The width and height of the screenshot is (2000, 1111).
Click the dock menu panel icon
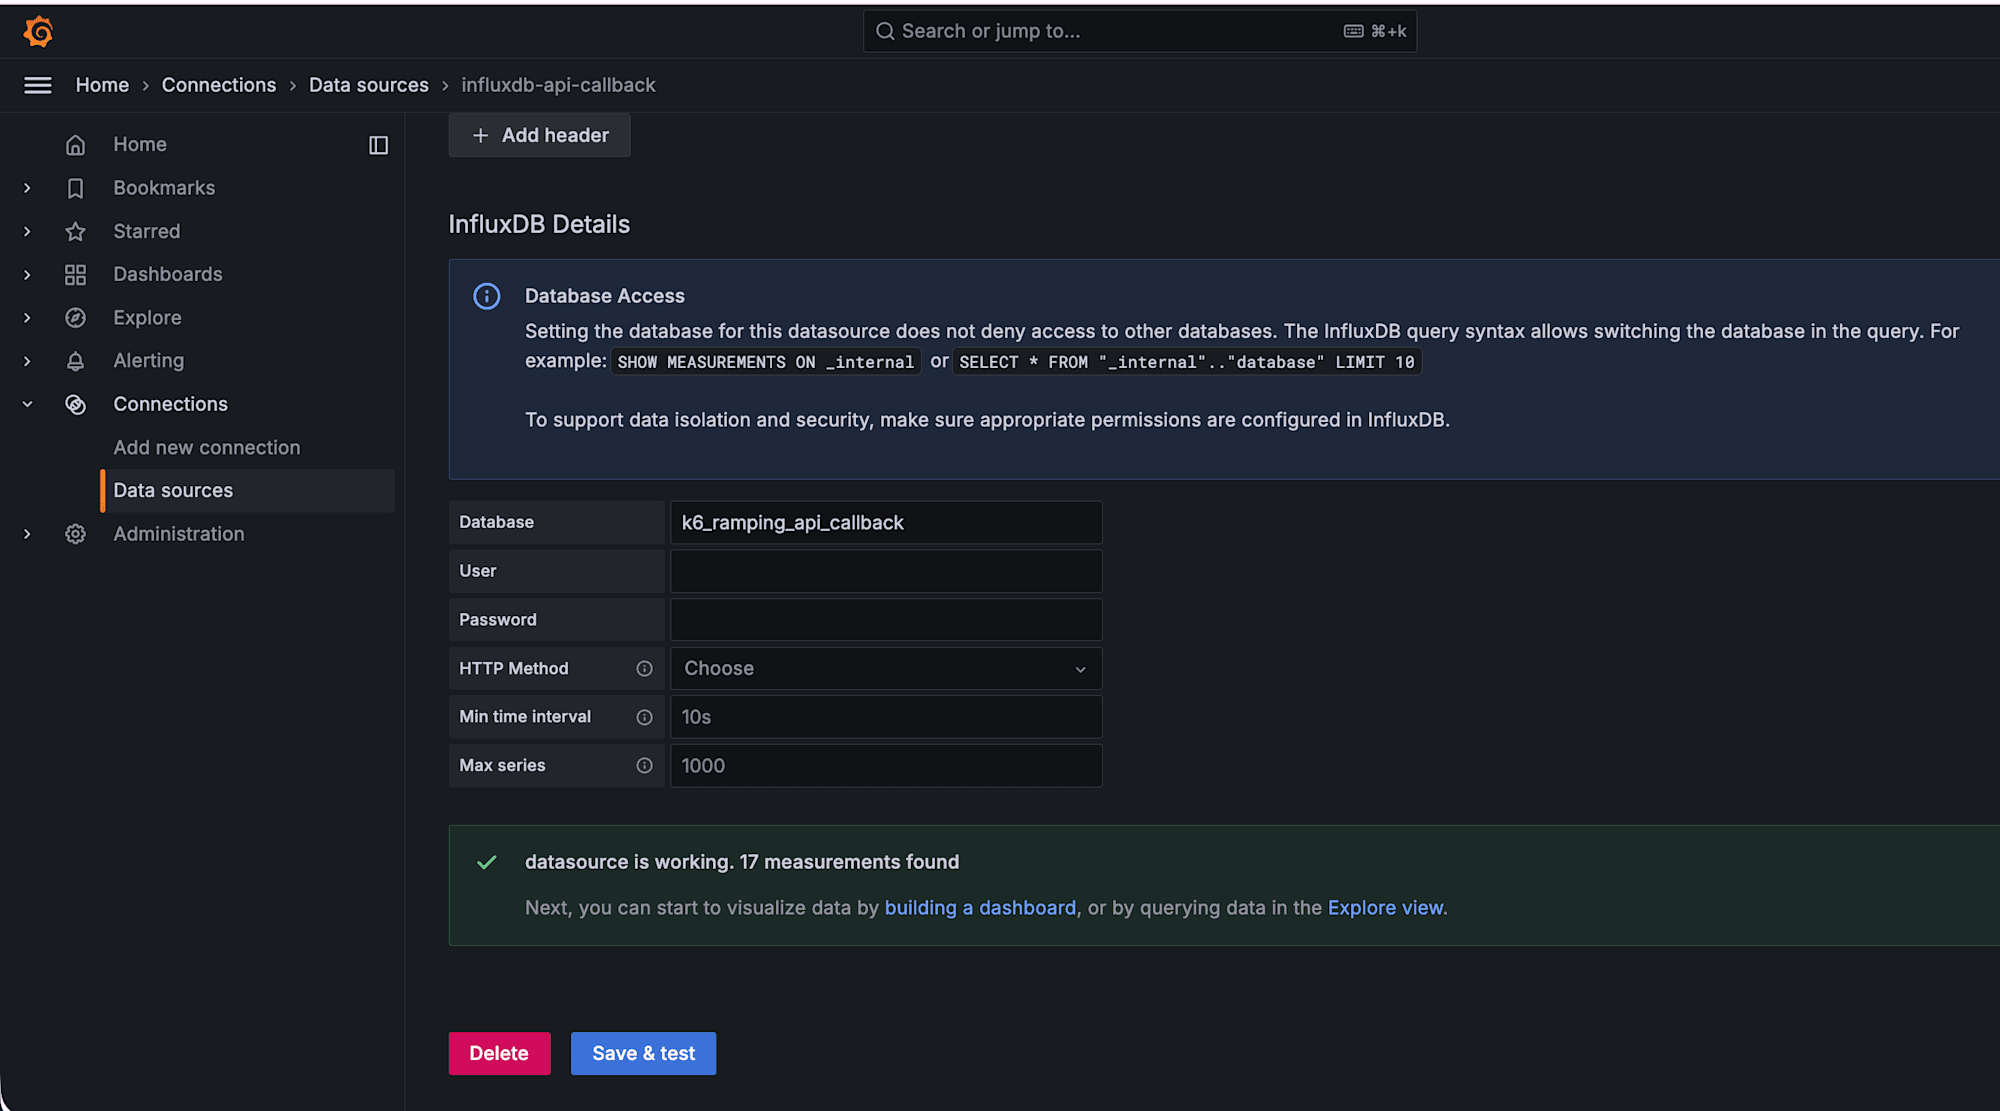tap(378, 145)
